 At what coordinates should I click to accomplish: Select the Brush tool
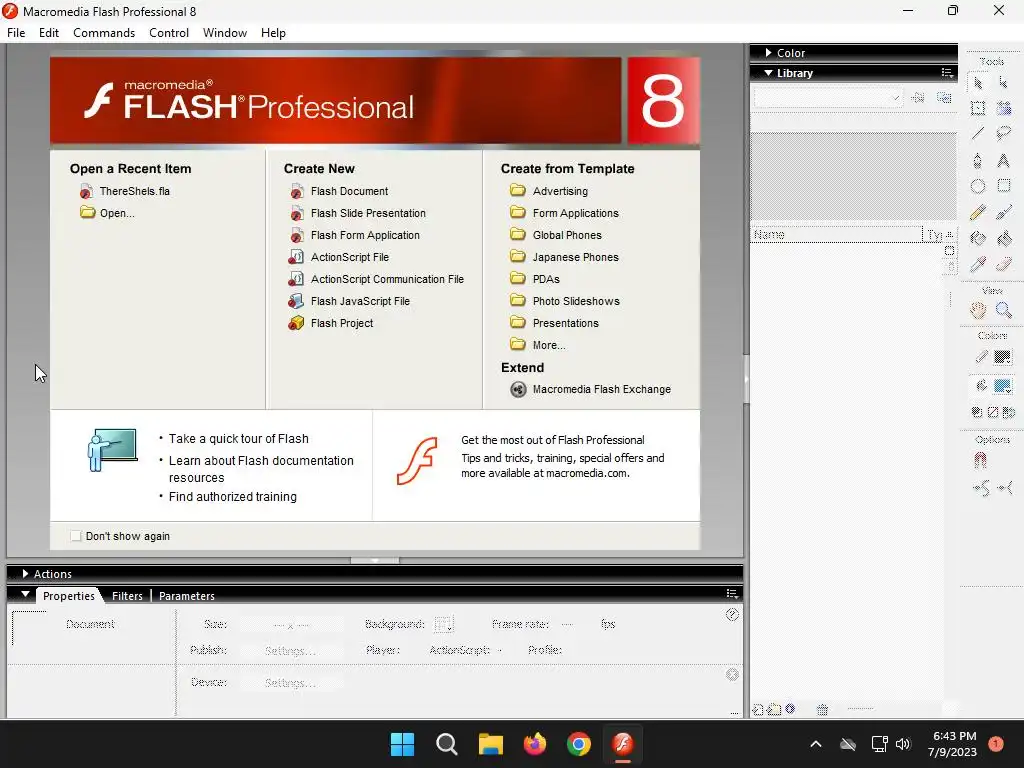pos(1004,212)
